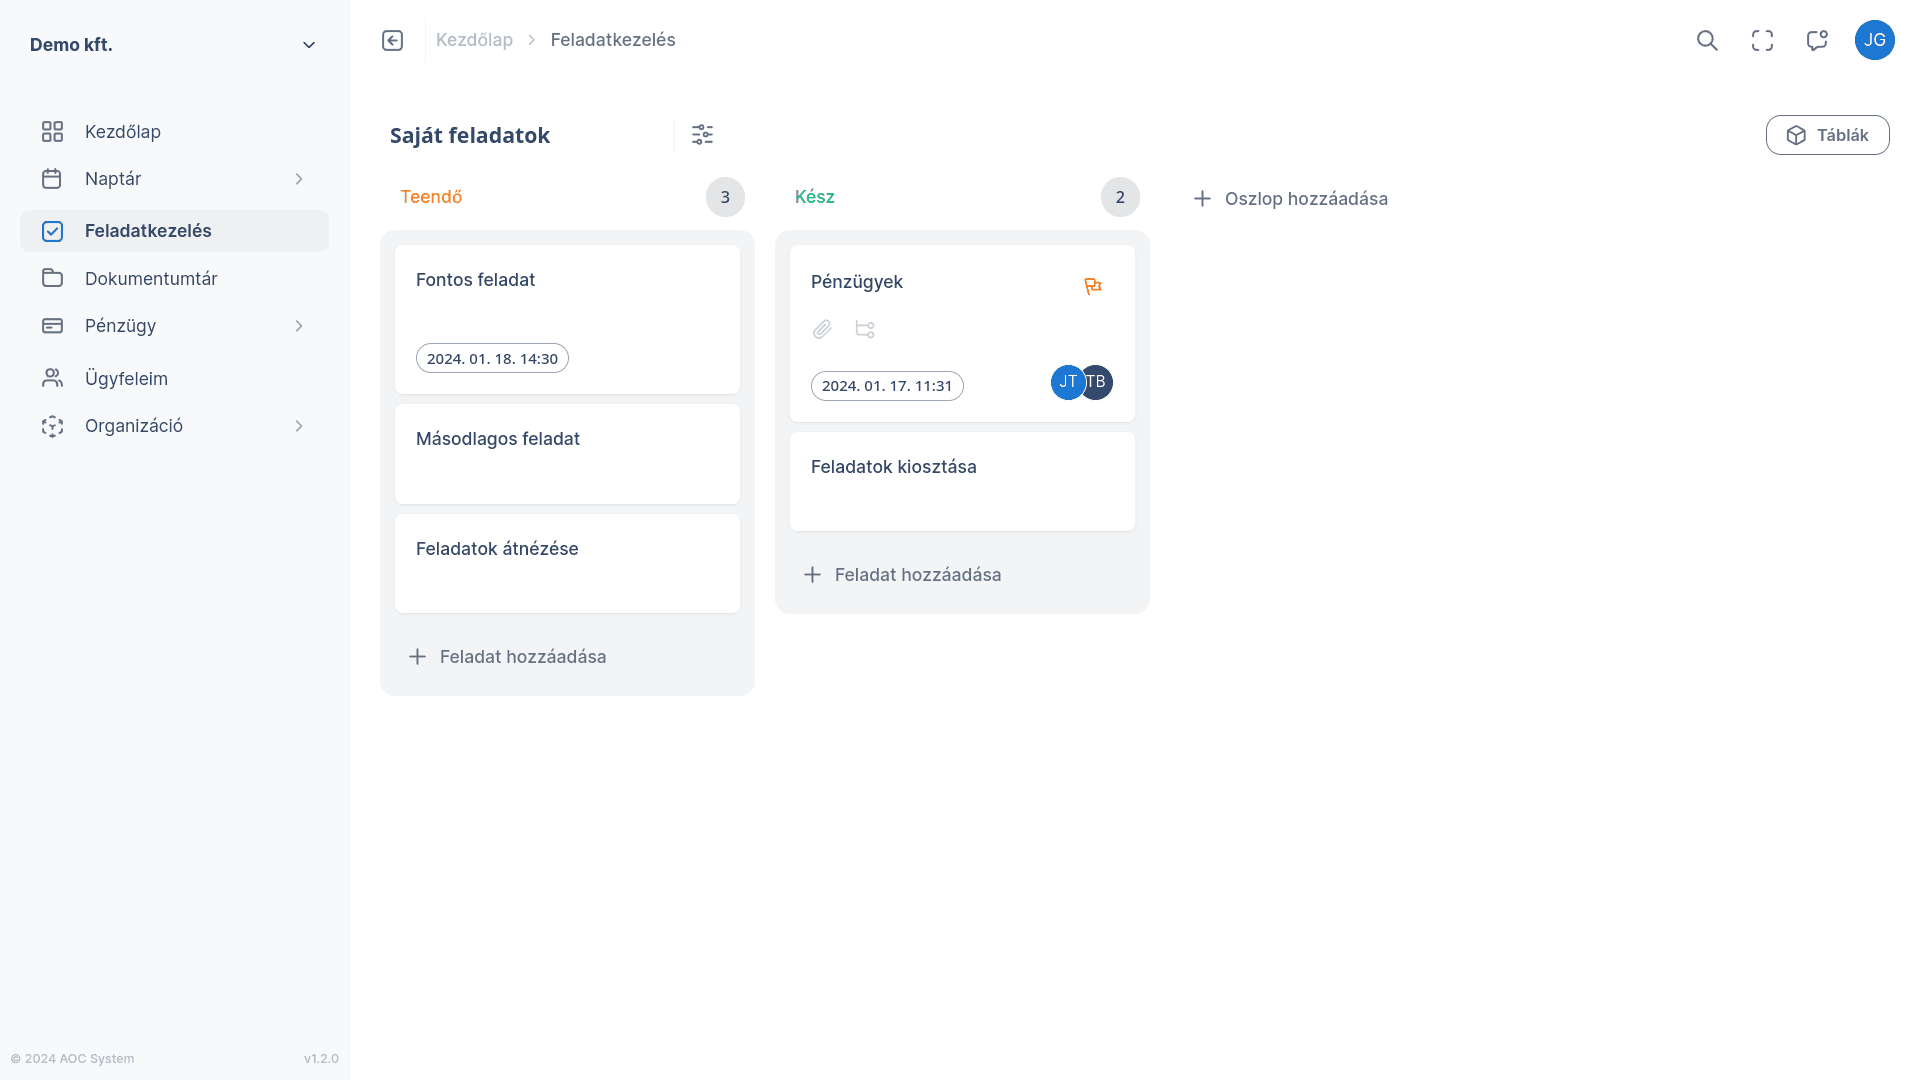This screenshot has height=1080, width=1920.
Task: Open notifications chat bubble icon
Action: [x=1817, y=40]
